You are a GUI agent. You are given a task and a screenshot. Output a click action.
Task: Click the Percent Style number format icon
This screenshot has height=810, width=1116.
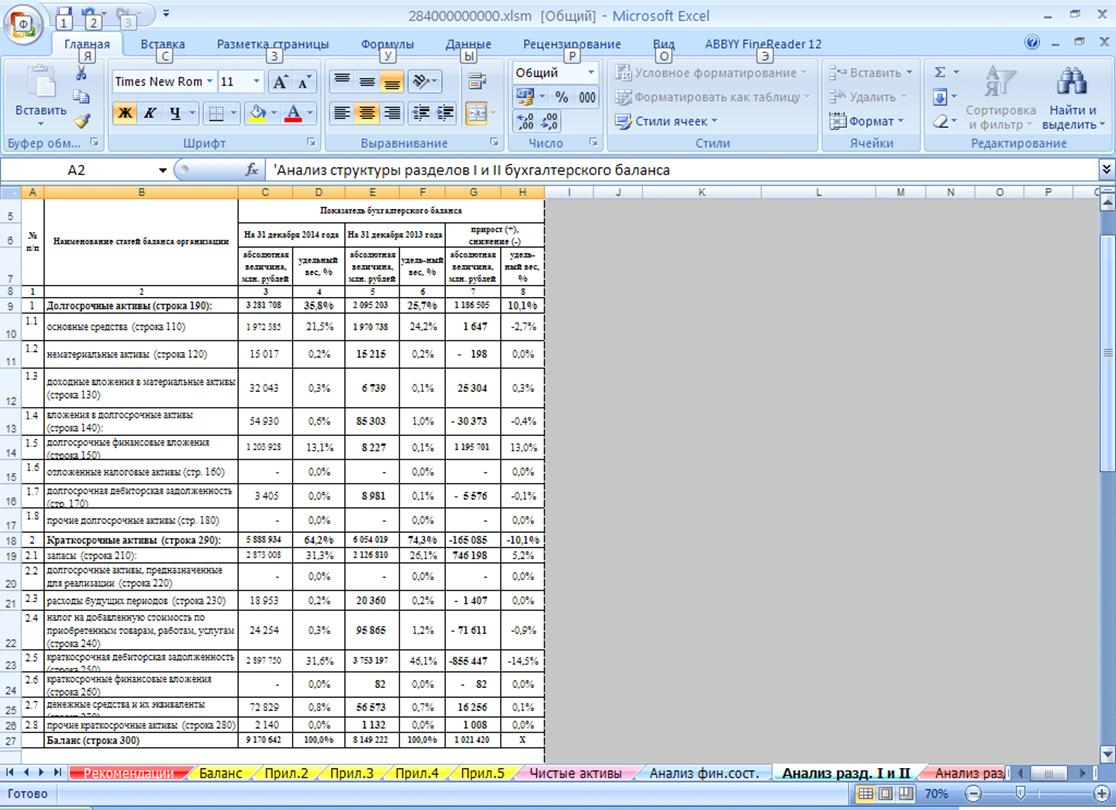561,97
